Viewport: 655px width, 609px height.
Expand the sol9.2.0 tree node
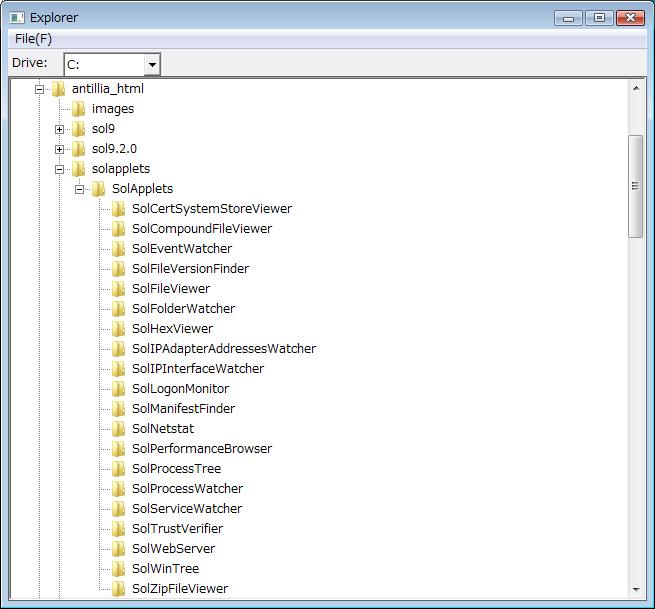[x=59, y=150]
